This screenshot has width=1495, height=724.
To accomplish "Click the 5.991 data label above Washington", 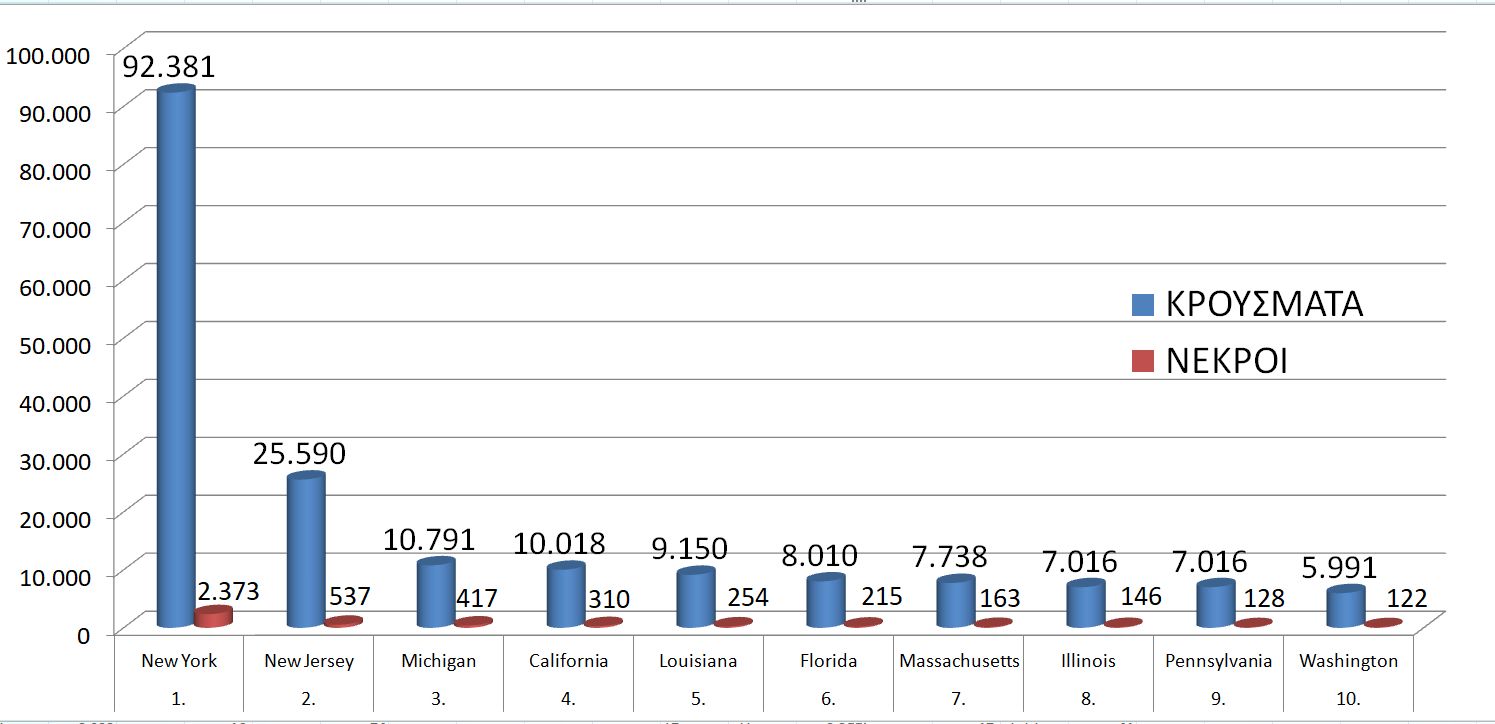I will coord(1331,567).
